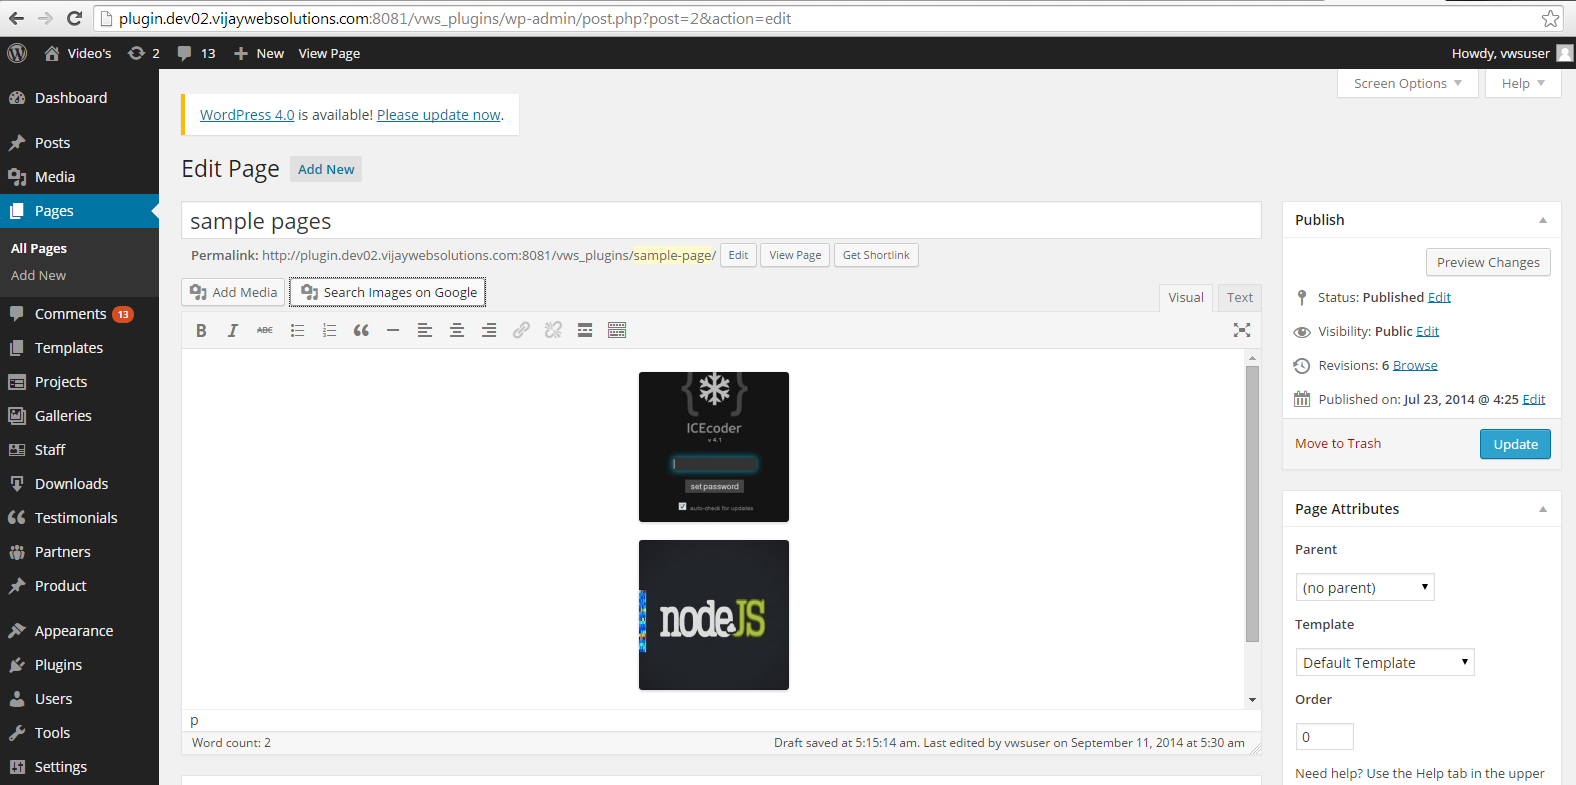Click the editor vertical scrollbar thumb

pyautogui.click(x=1252, y=504)
